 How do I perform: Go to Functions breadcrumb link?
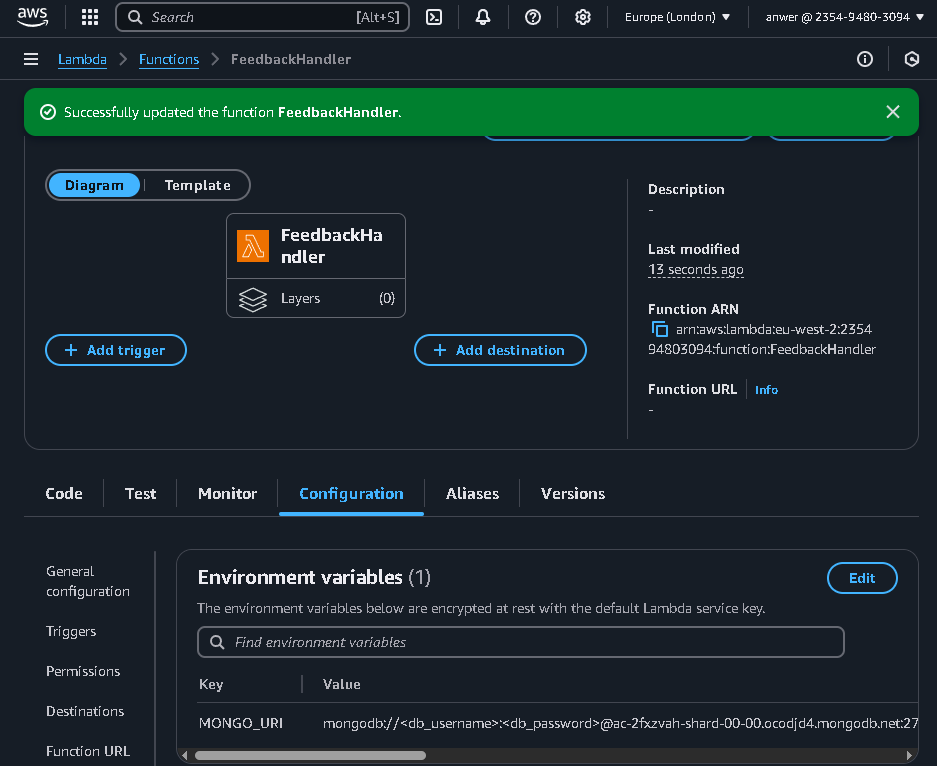169,59
